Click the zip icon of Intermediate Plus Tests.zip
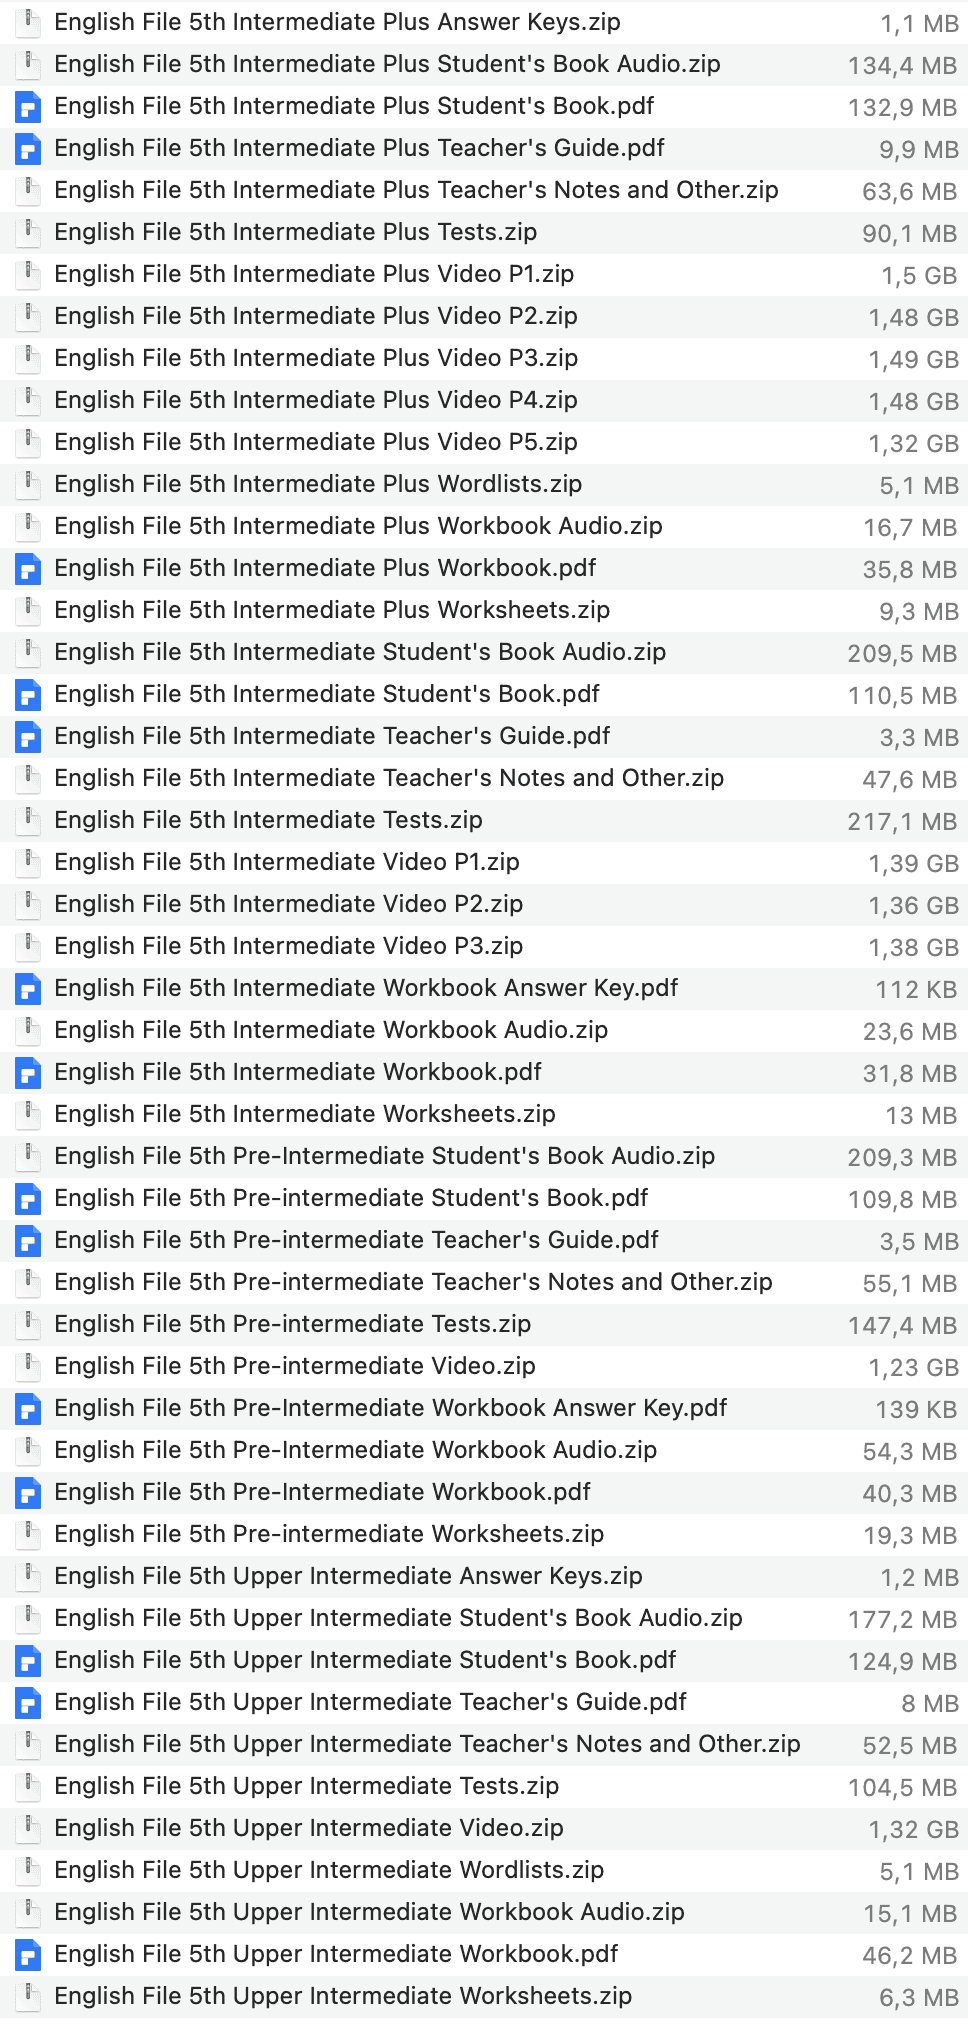968x2026 pixels. [29, 231]
